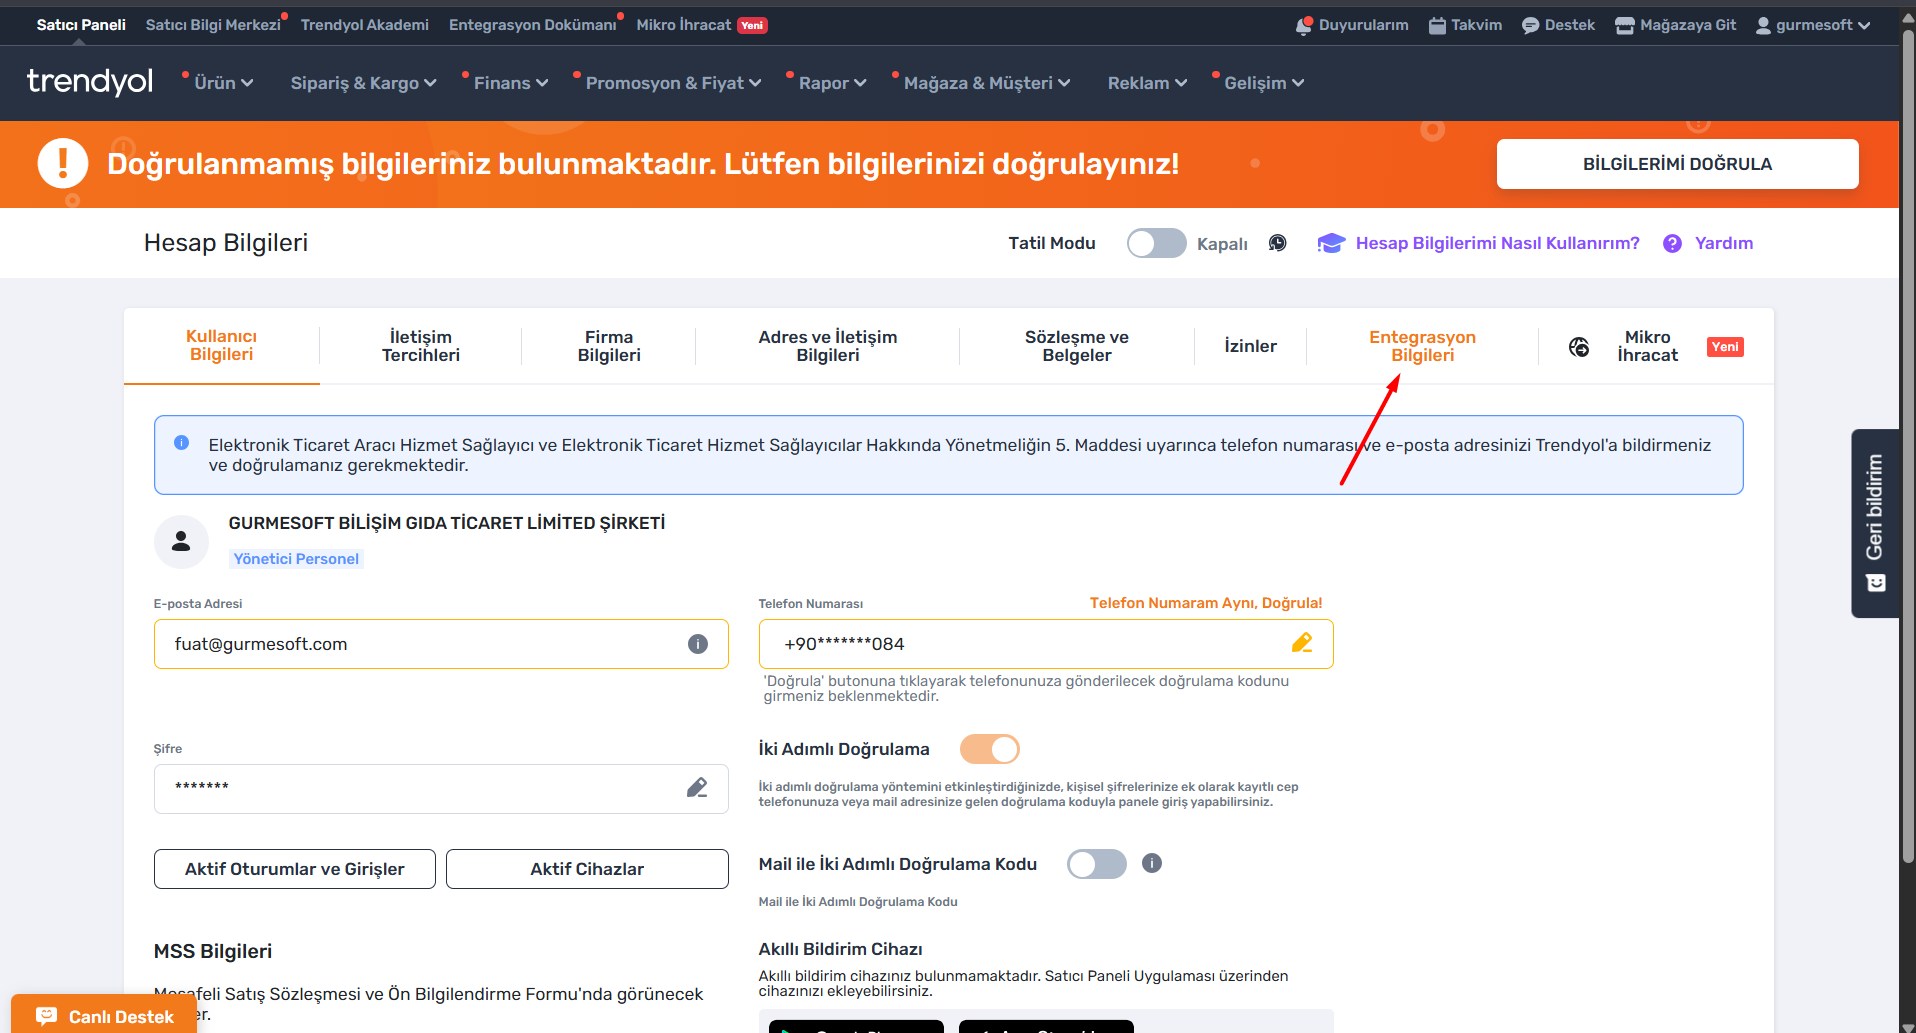Click the BİLGİLERİMİ DOĞRULA button
The width and height of the screenshot is (1916, 1033).
[x=1678, y=164]
